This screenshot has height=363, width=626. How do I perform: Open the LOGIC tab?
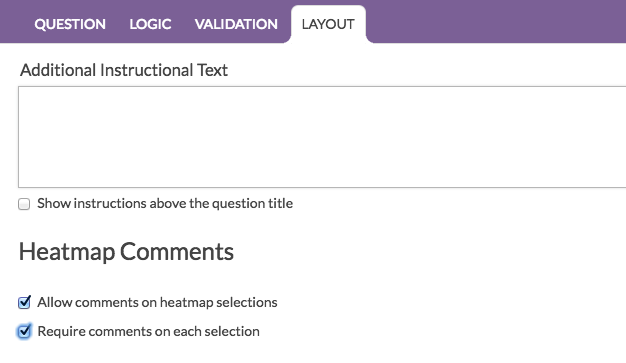pos(150,24)
